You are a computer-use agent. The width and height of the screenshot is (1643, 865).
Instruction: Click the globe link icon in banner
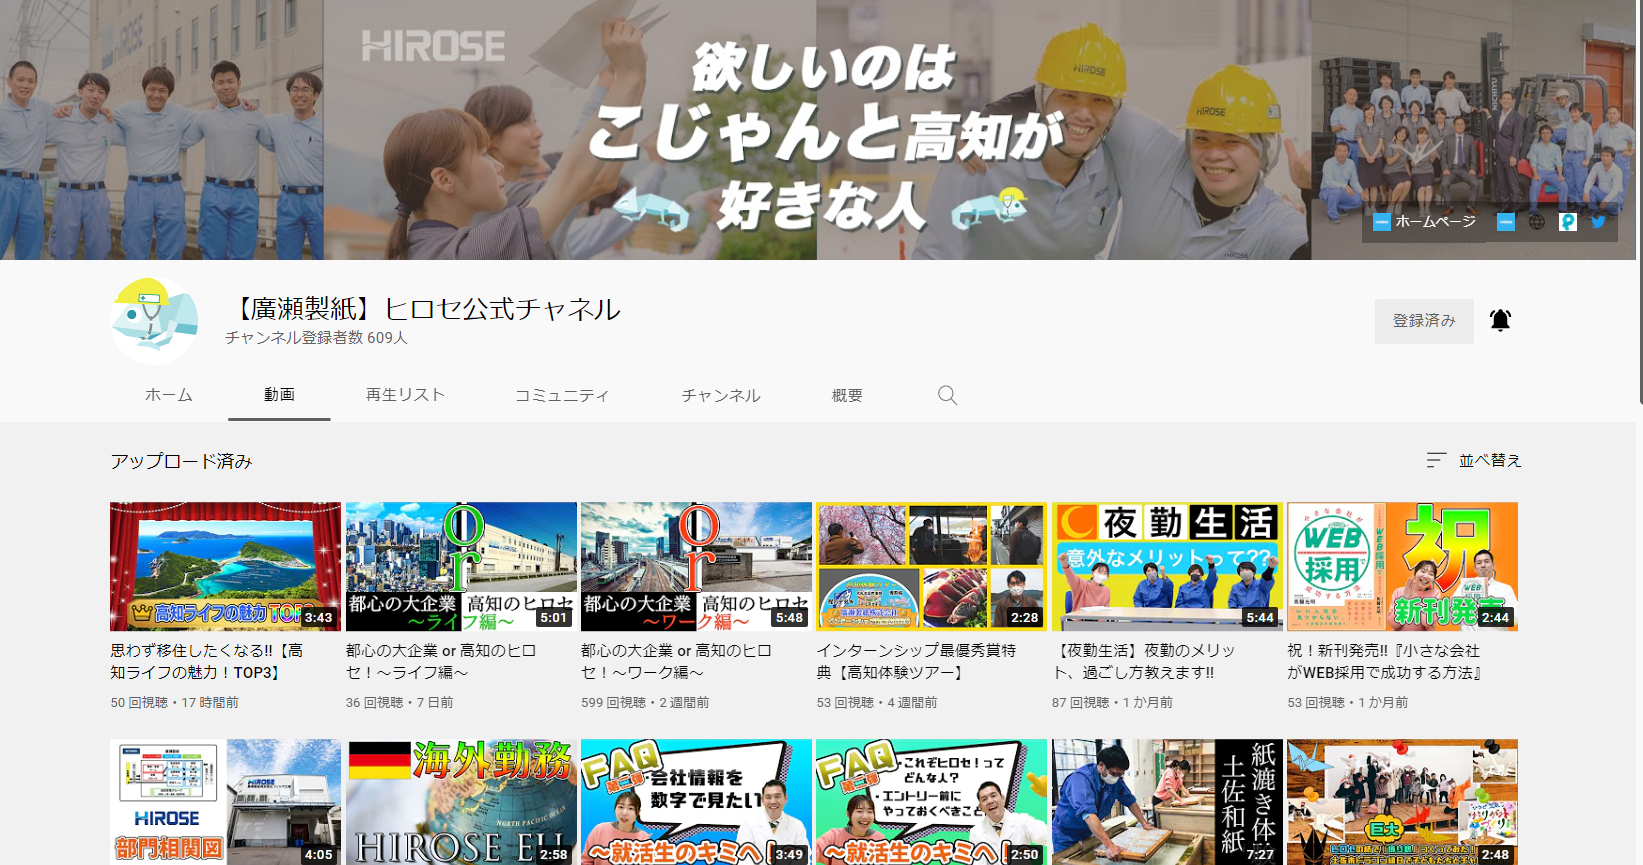pyautogui.click(x=1537, y=222)
